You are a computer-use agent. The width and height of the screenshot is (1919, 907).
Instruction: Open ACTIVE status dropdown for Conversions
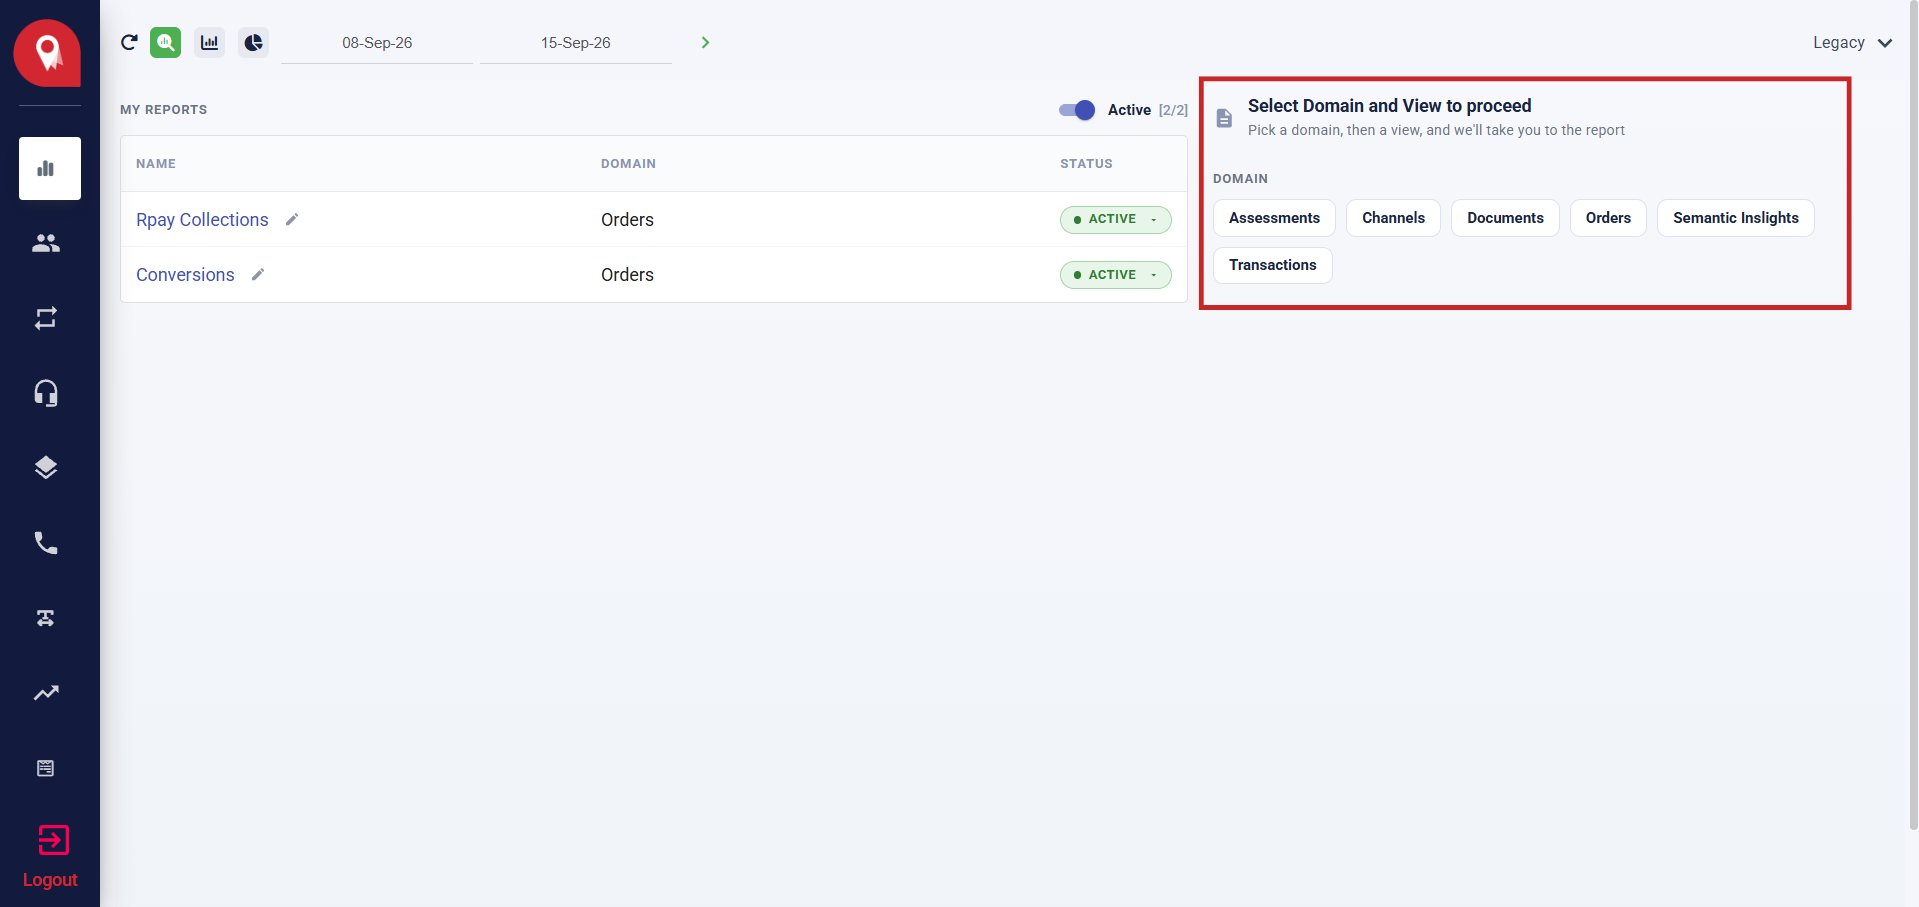1115,275
